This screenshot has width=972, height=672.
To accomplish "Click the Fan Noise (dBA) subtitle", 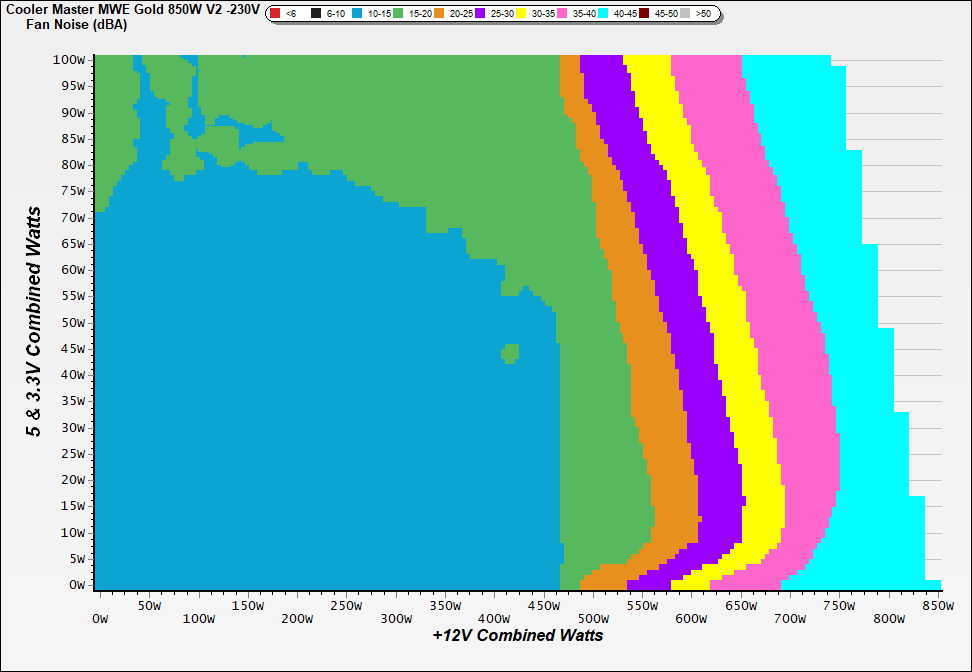I will 77,25.
